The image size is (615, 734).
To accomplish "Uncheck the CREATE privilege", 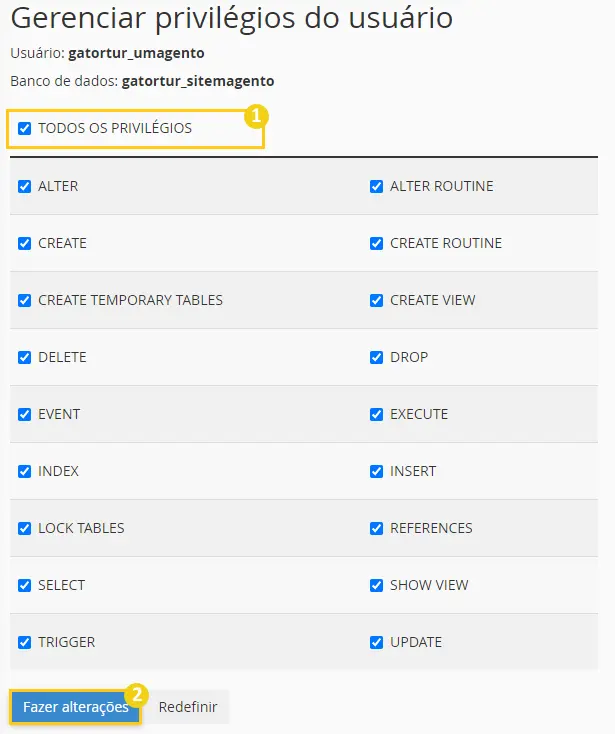I will (24, 243).
